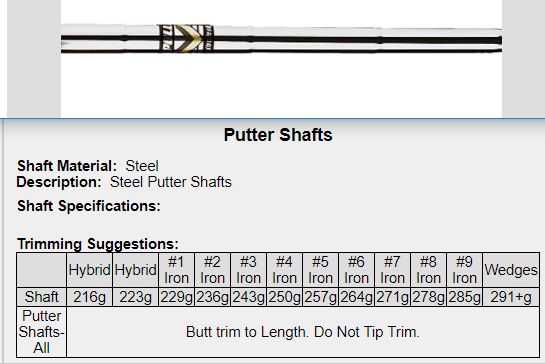Click the 223g hybrid weight cell
This screenshot has height=364, width=545.
click(x=135, y=297)
